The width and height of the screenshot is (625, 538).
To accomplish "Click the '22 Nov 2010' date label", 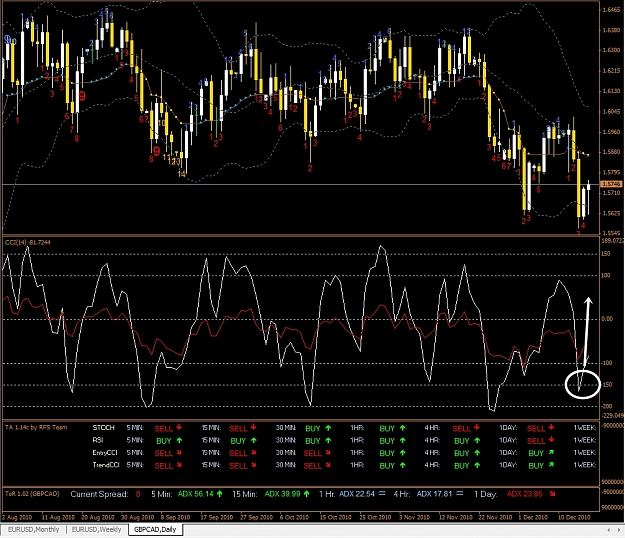I will [495, 517].
